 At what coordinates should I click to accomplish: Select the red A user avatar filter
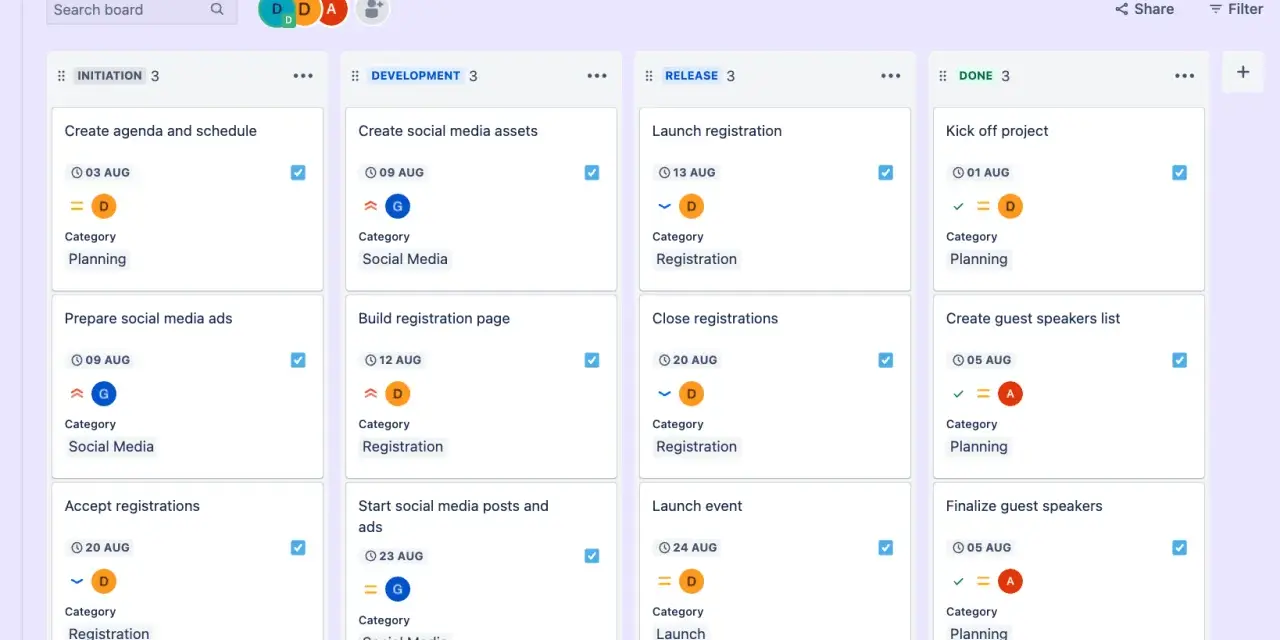(x=331, y=10)
